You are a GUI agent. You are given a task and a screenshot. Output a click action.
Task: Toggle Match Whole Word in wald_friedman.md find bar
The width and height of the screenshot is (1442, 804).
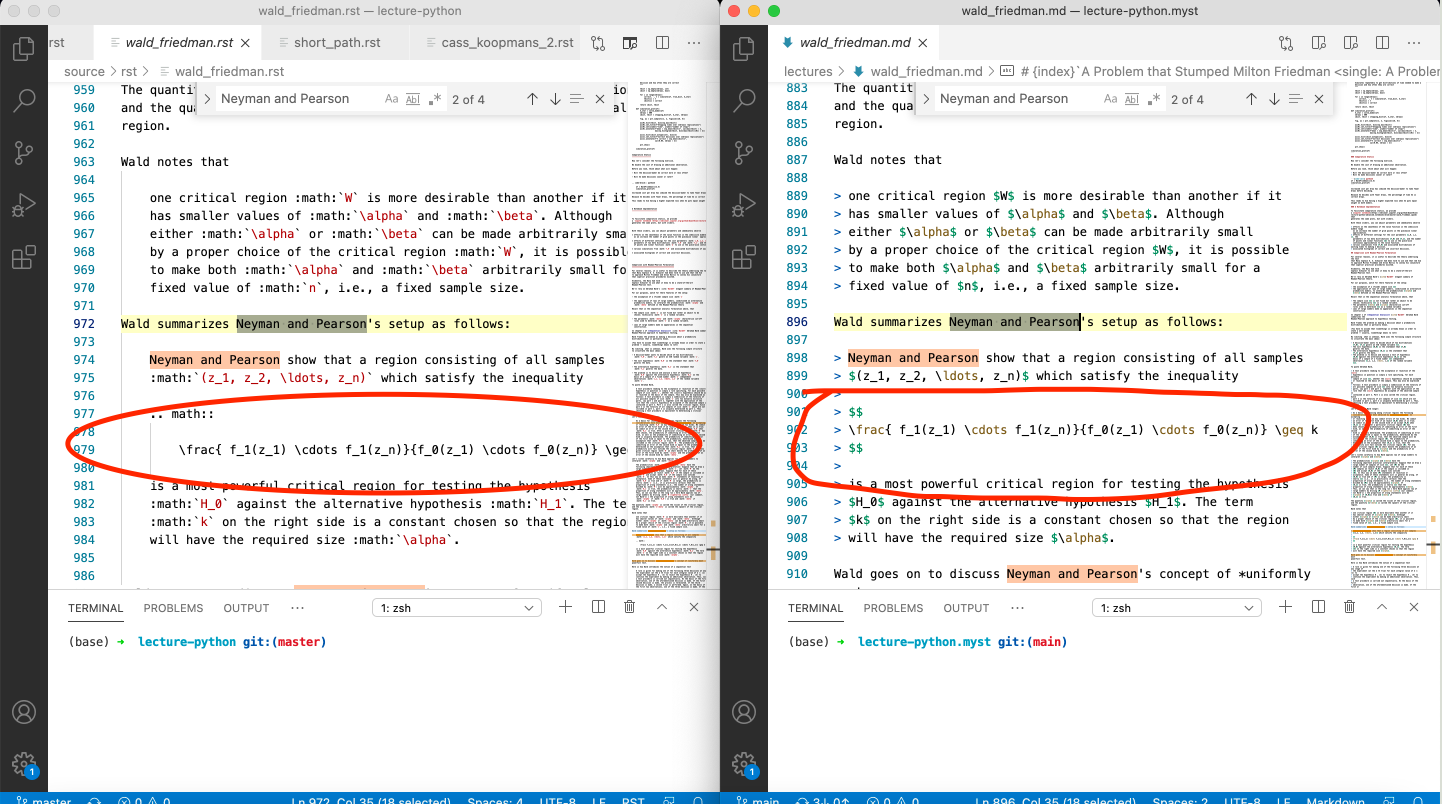(x=1132, y=99)
